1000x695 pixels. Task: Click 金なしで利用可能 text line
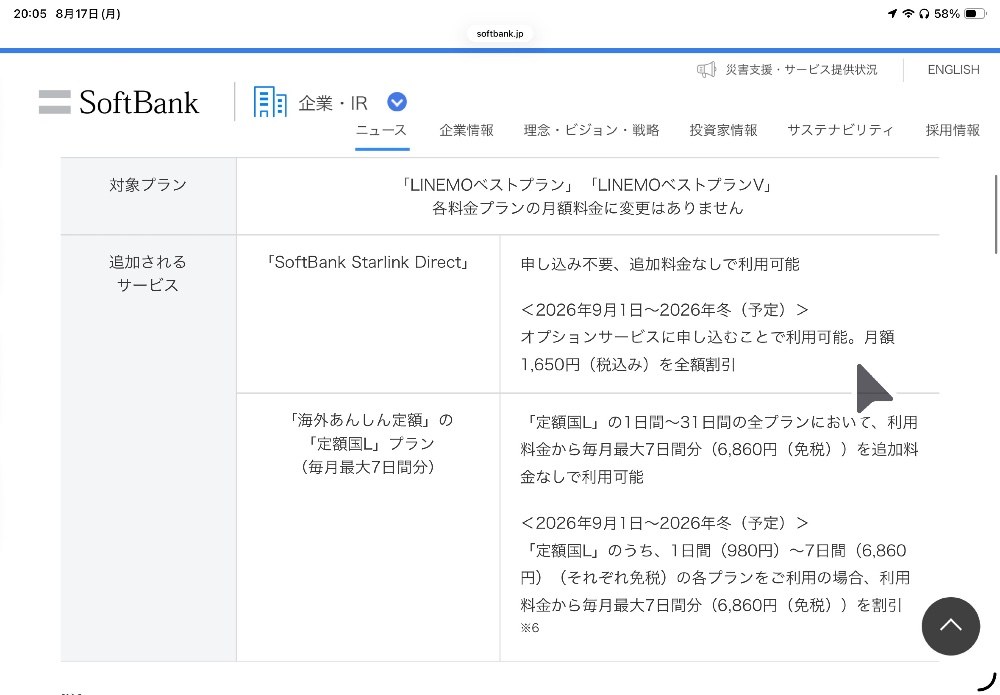(582, 477)
